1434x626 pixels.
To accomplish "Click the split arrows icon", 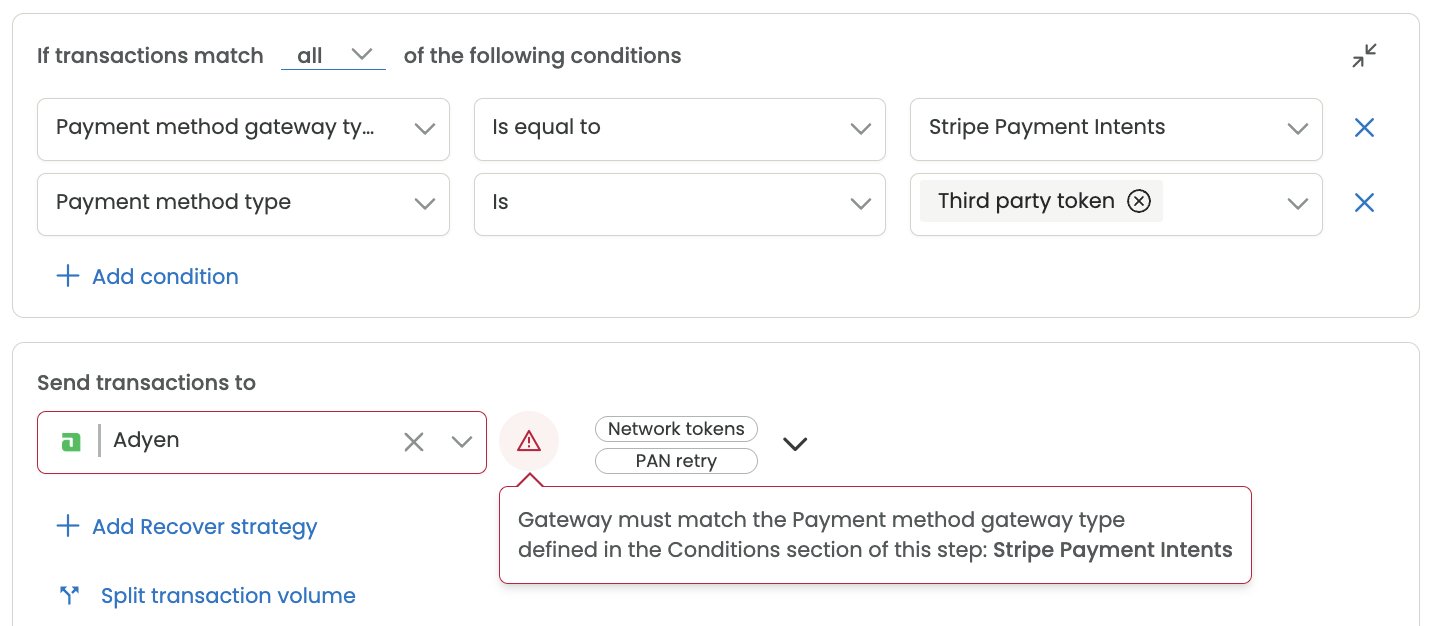I will pos(69,596).
